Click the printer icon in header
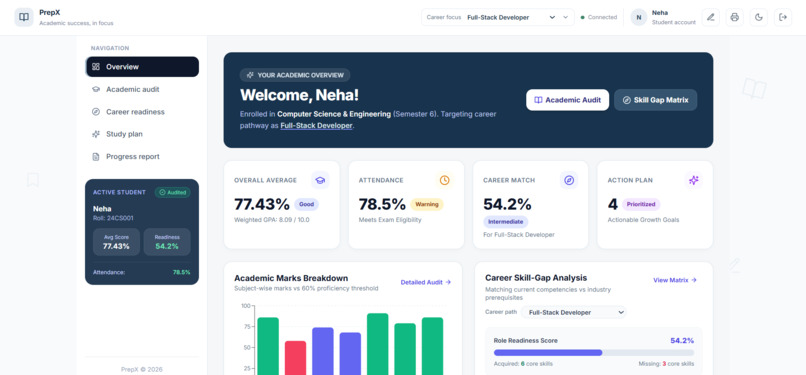806x375 pixels. 735,17
